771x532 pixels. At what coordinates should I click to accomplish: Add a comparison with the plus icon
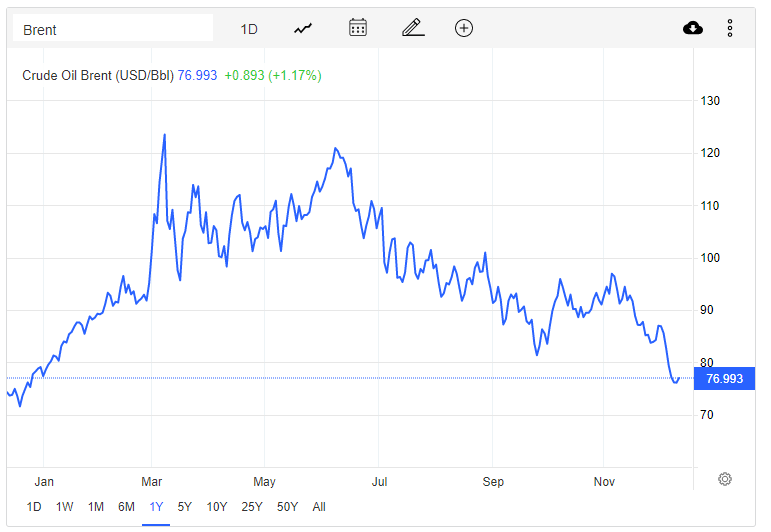pos(464,28)
